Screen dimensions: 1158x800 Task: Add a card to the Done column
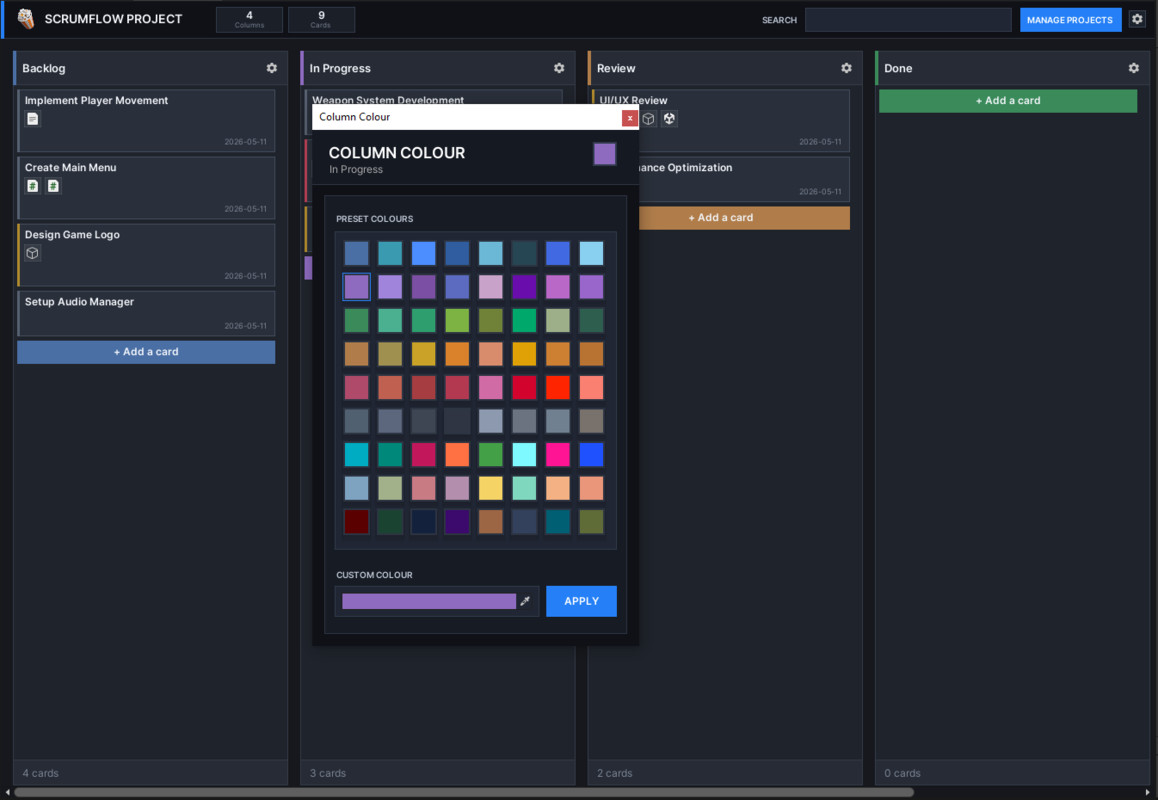click(x=1007, y=100)
